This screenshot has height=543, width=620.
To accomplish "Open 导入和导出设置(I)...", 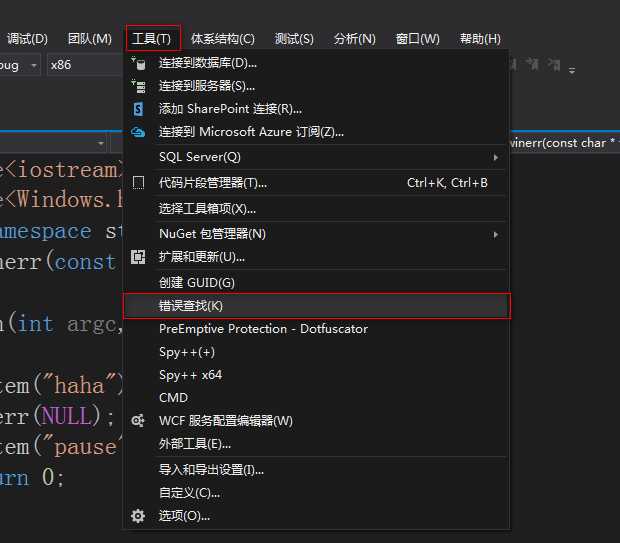I will pyautogui.click(x=316, y=470).
